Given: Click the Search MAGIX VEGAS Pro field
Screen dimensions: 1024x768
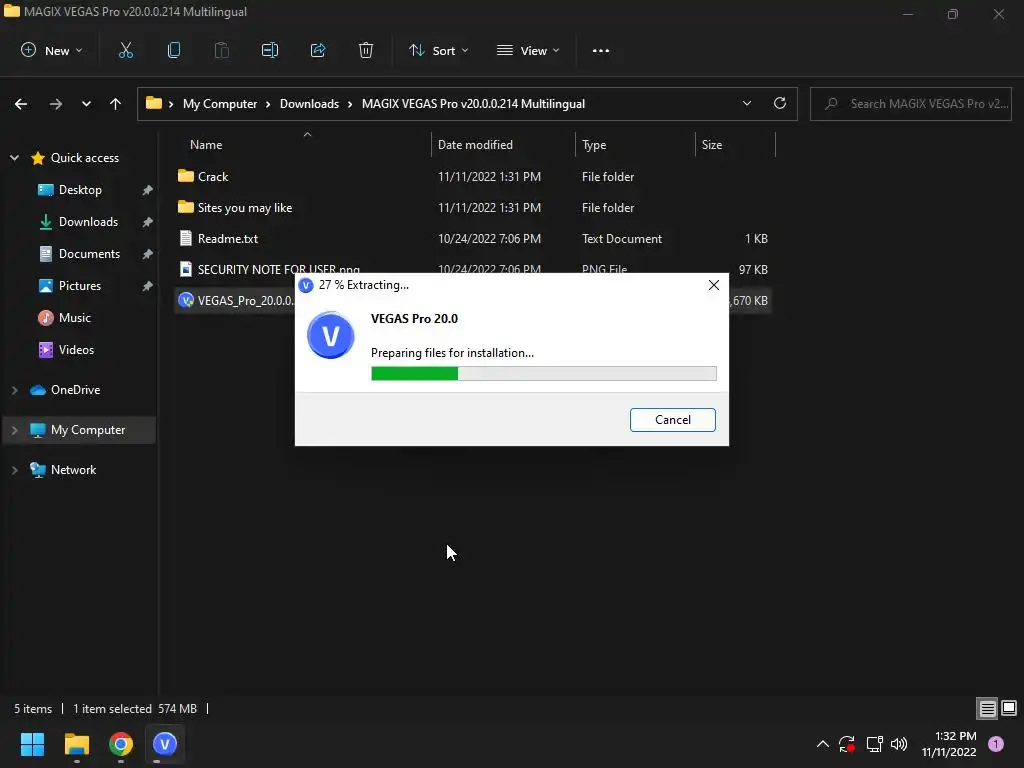Looking at the screenshot, I should [910, 104].
